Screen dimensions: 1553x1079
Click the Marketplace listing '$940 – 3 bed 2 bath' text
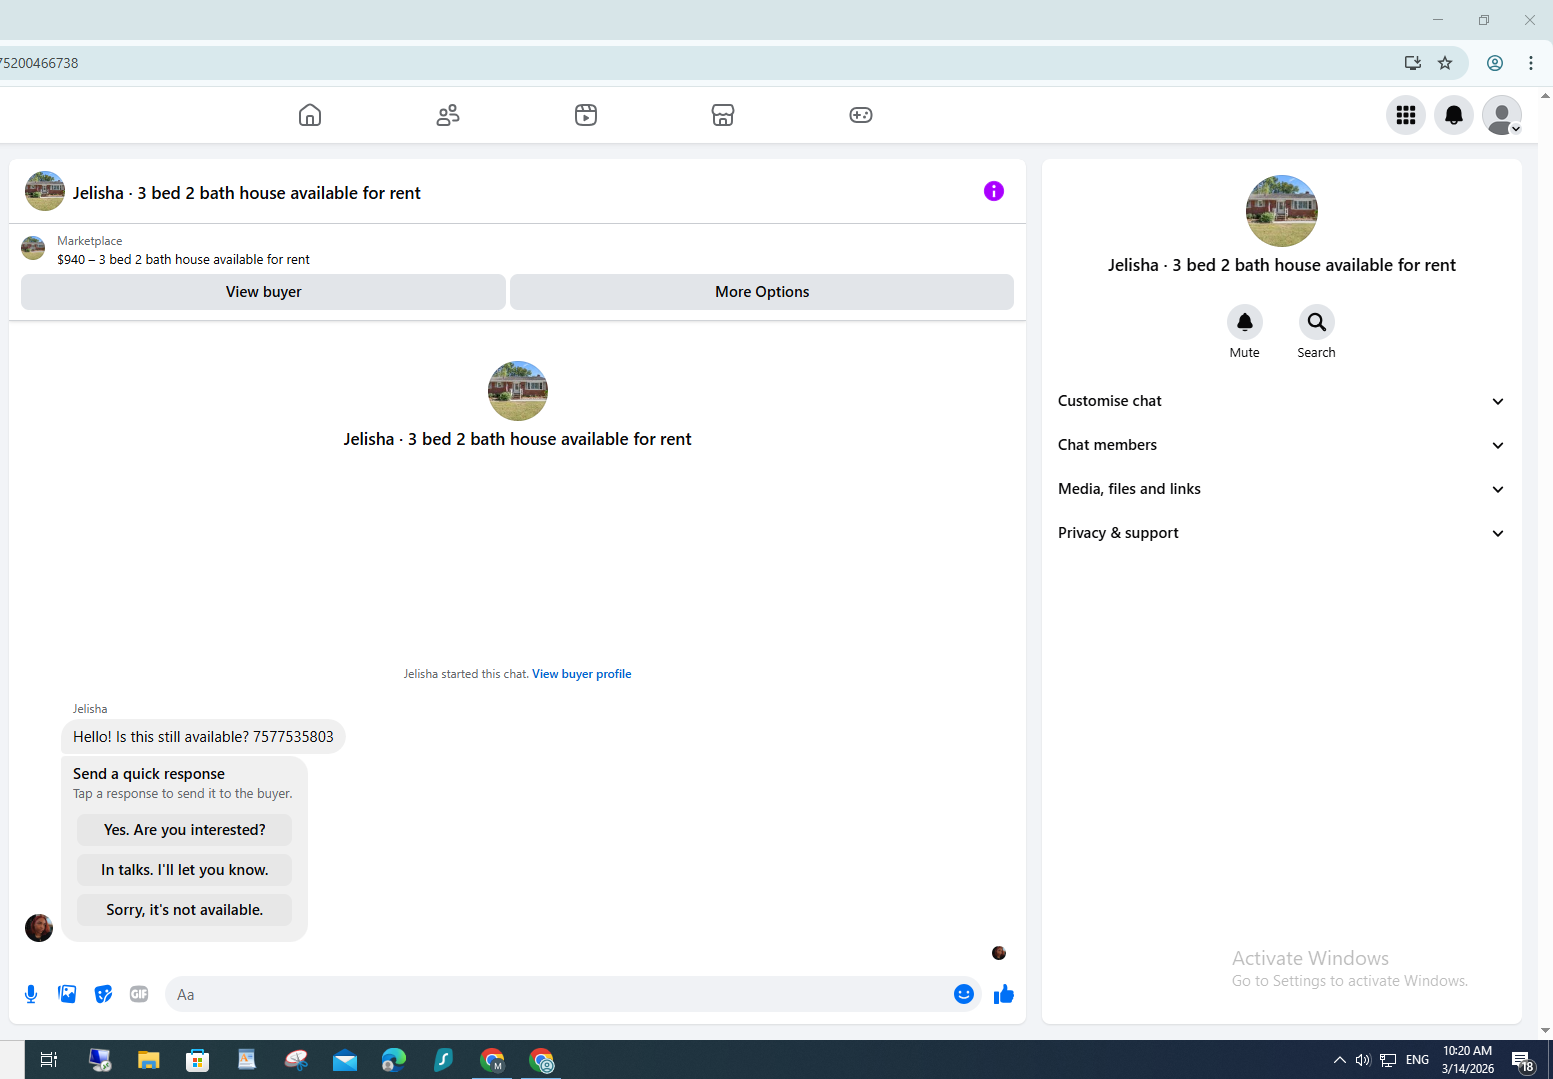184,259
